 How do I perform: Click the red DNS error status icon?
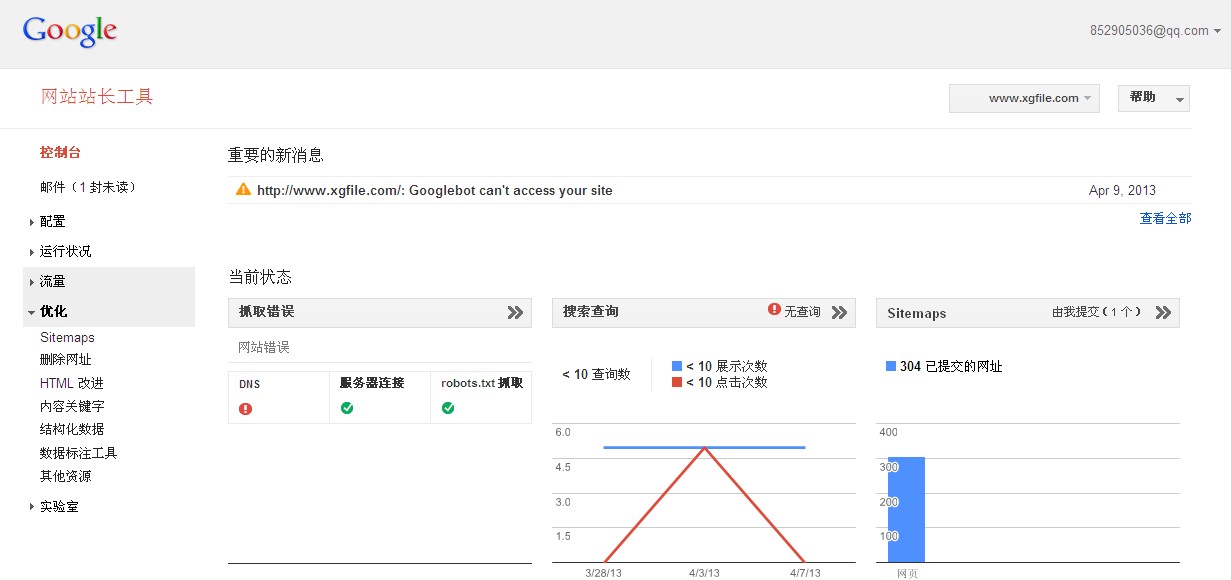(246, 408)
